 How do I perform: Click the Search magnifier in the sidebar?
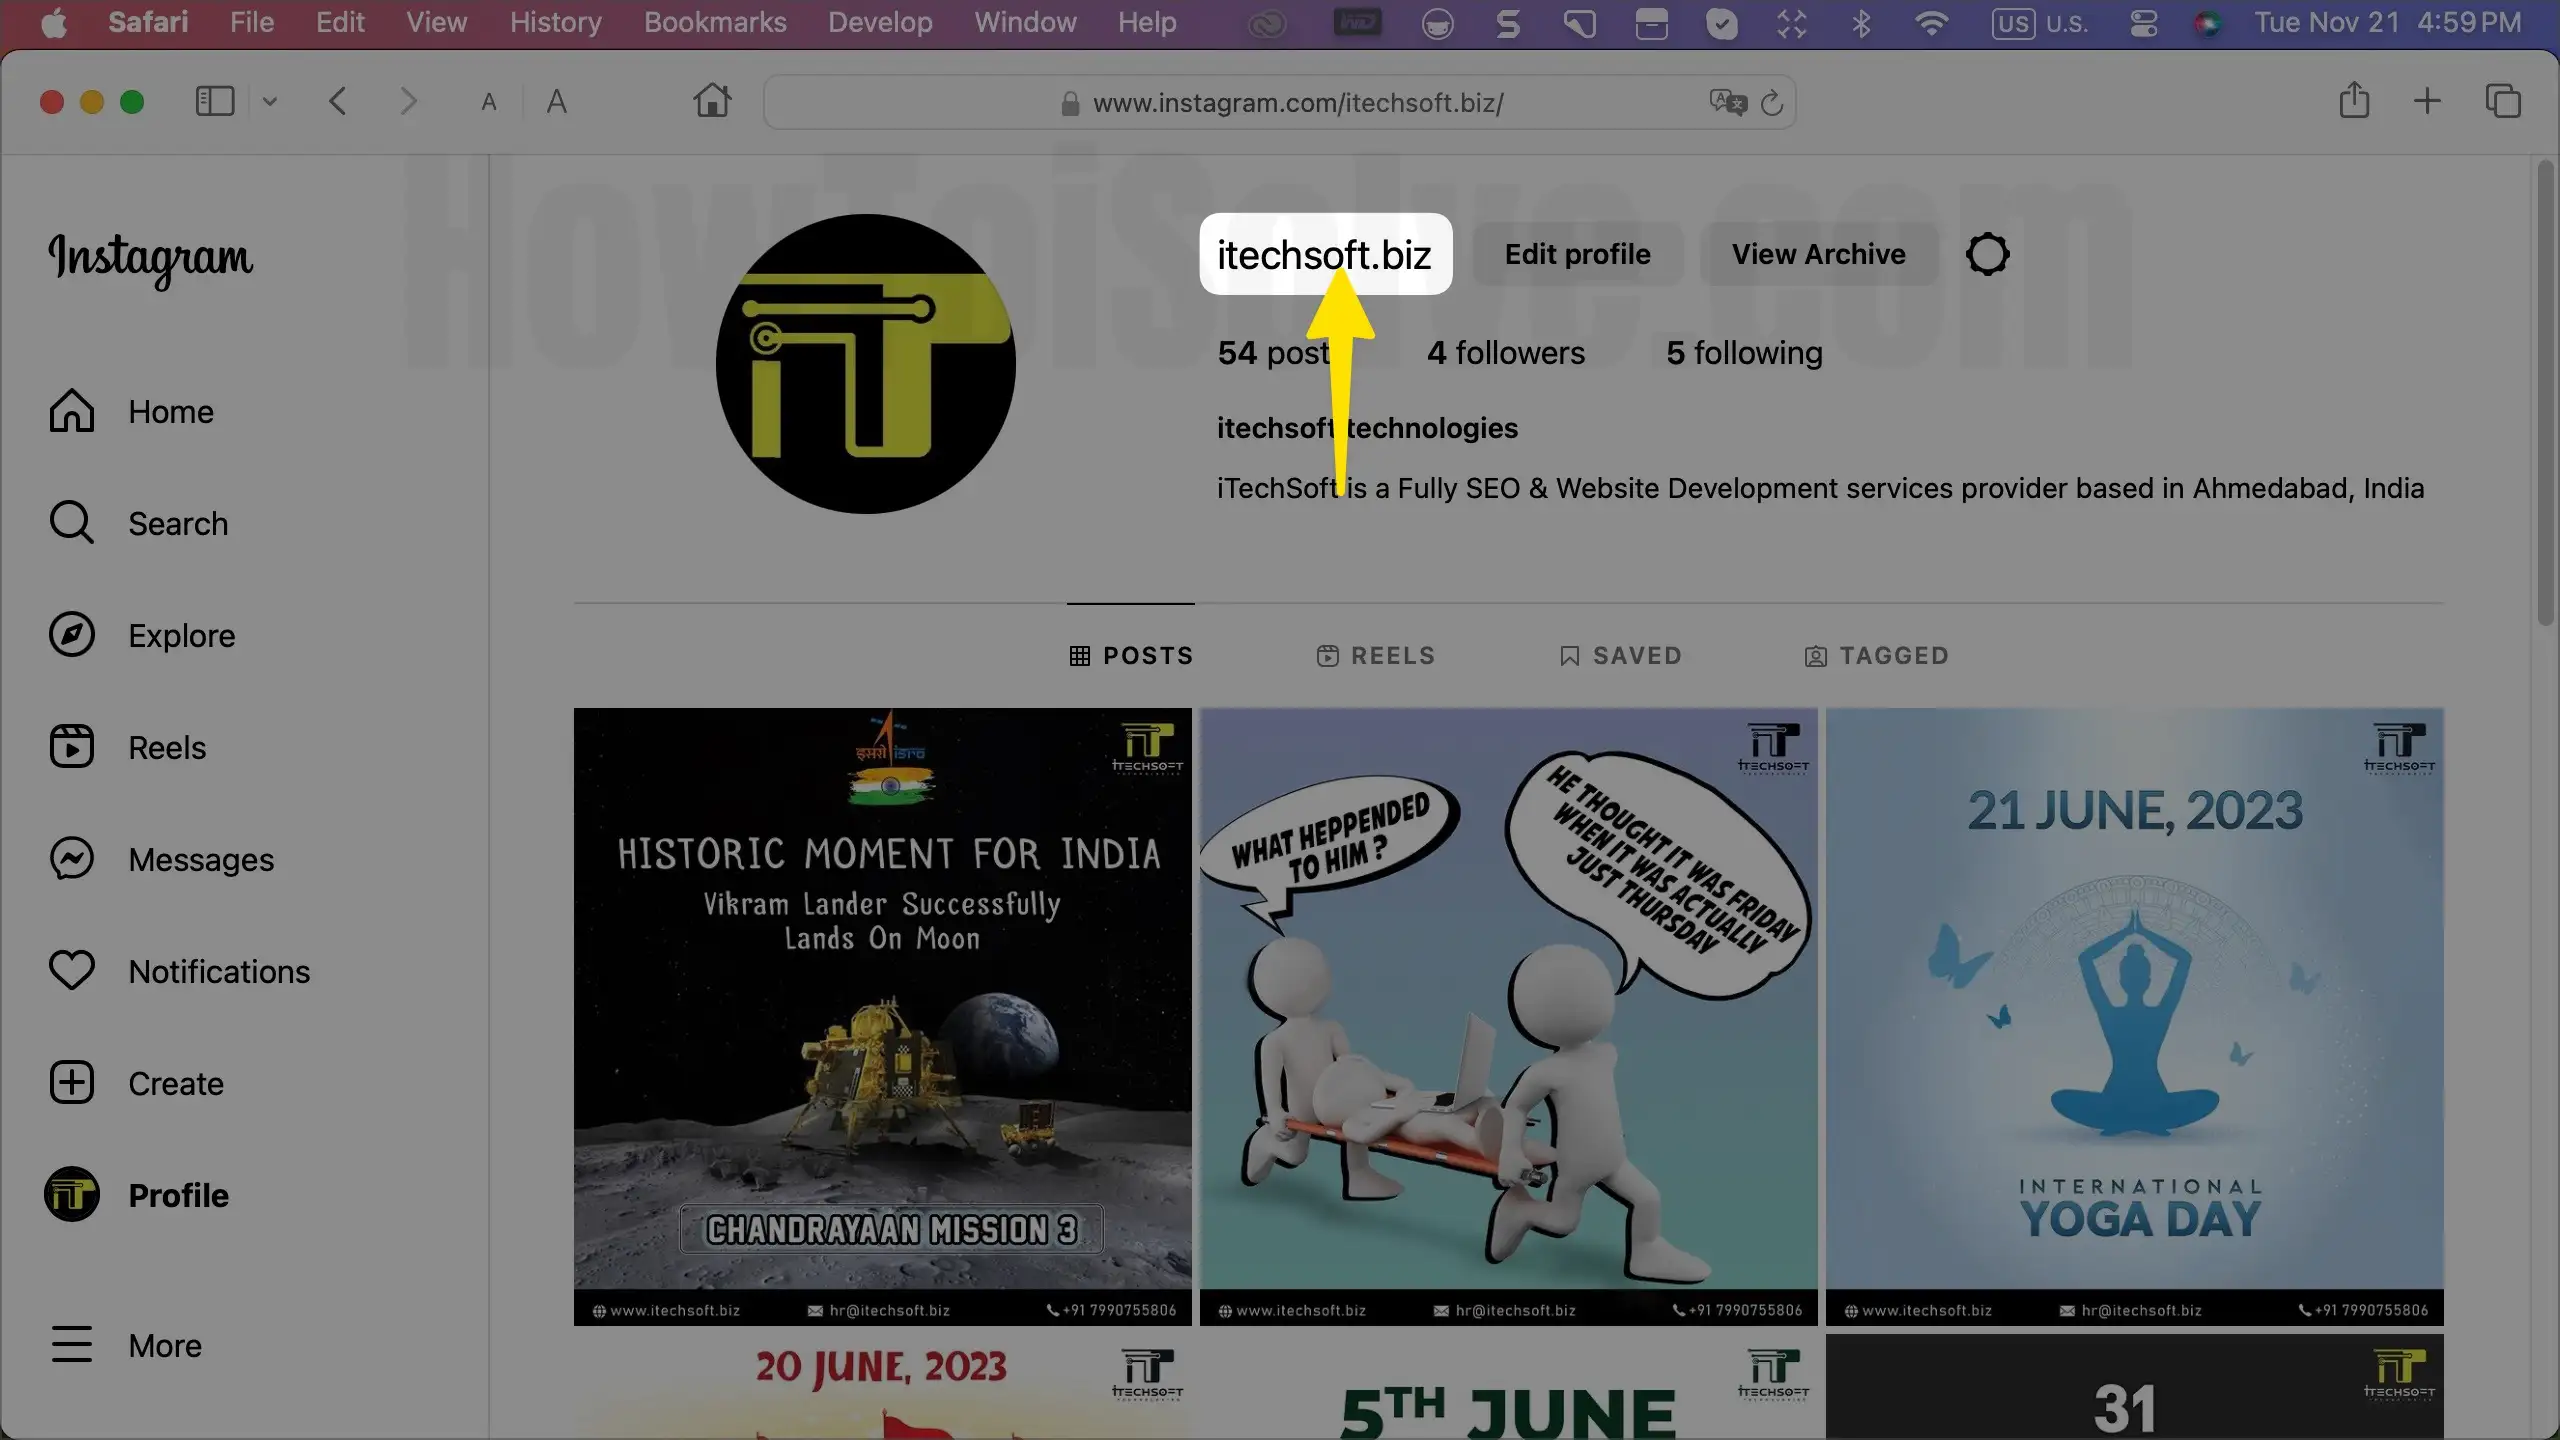(72, 523)
